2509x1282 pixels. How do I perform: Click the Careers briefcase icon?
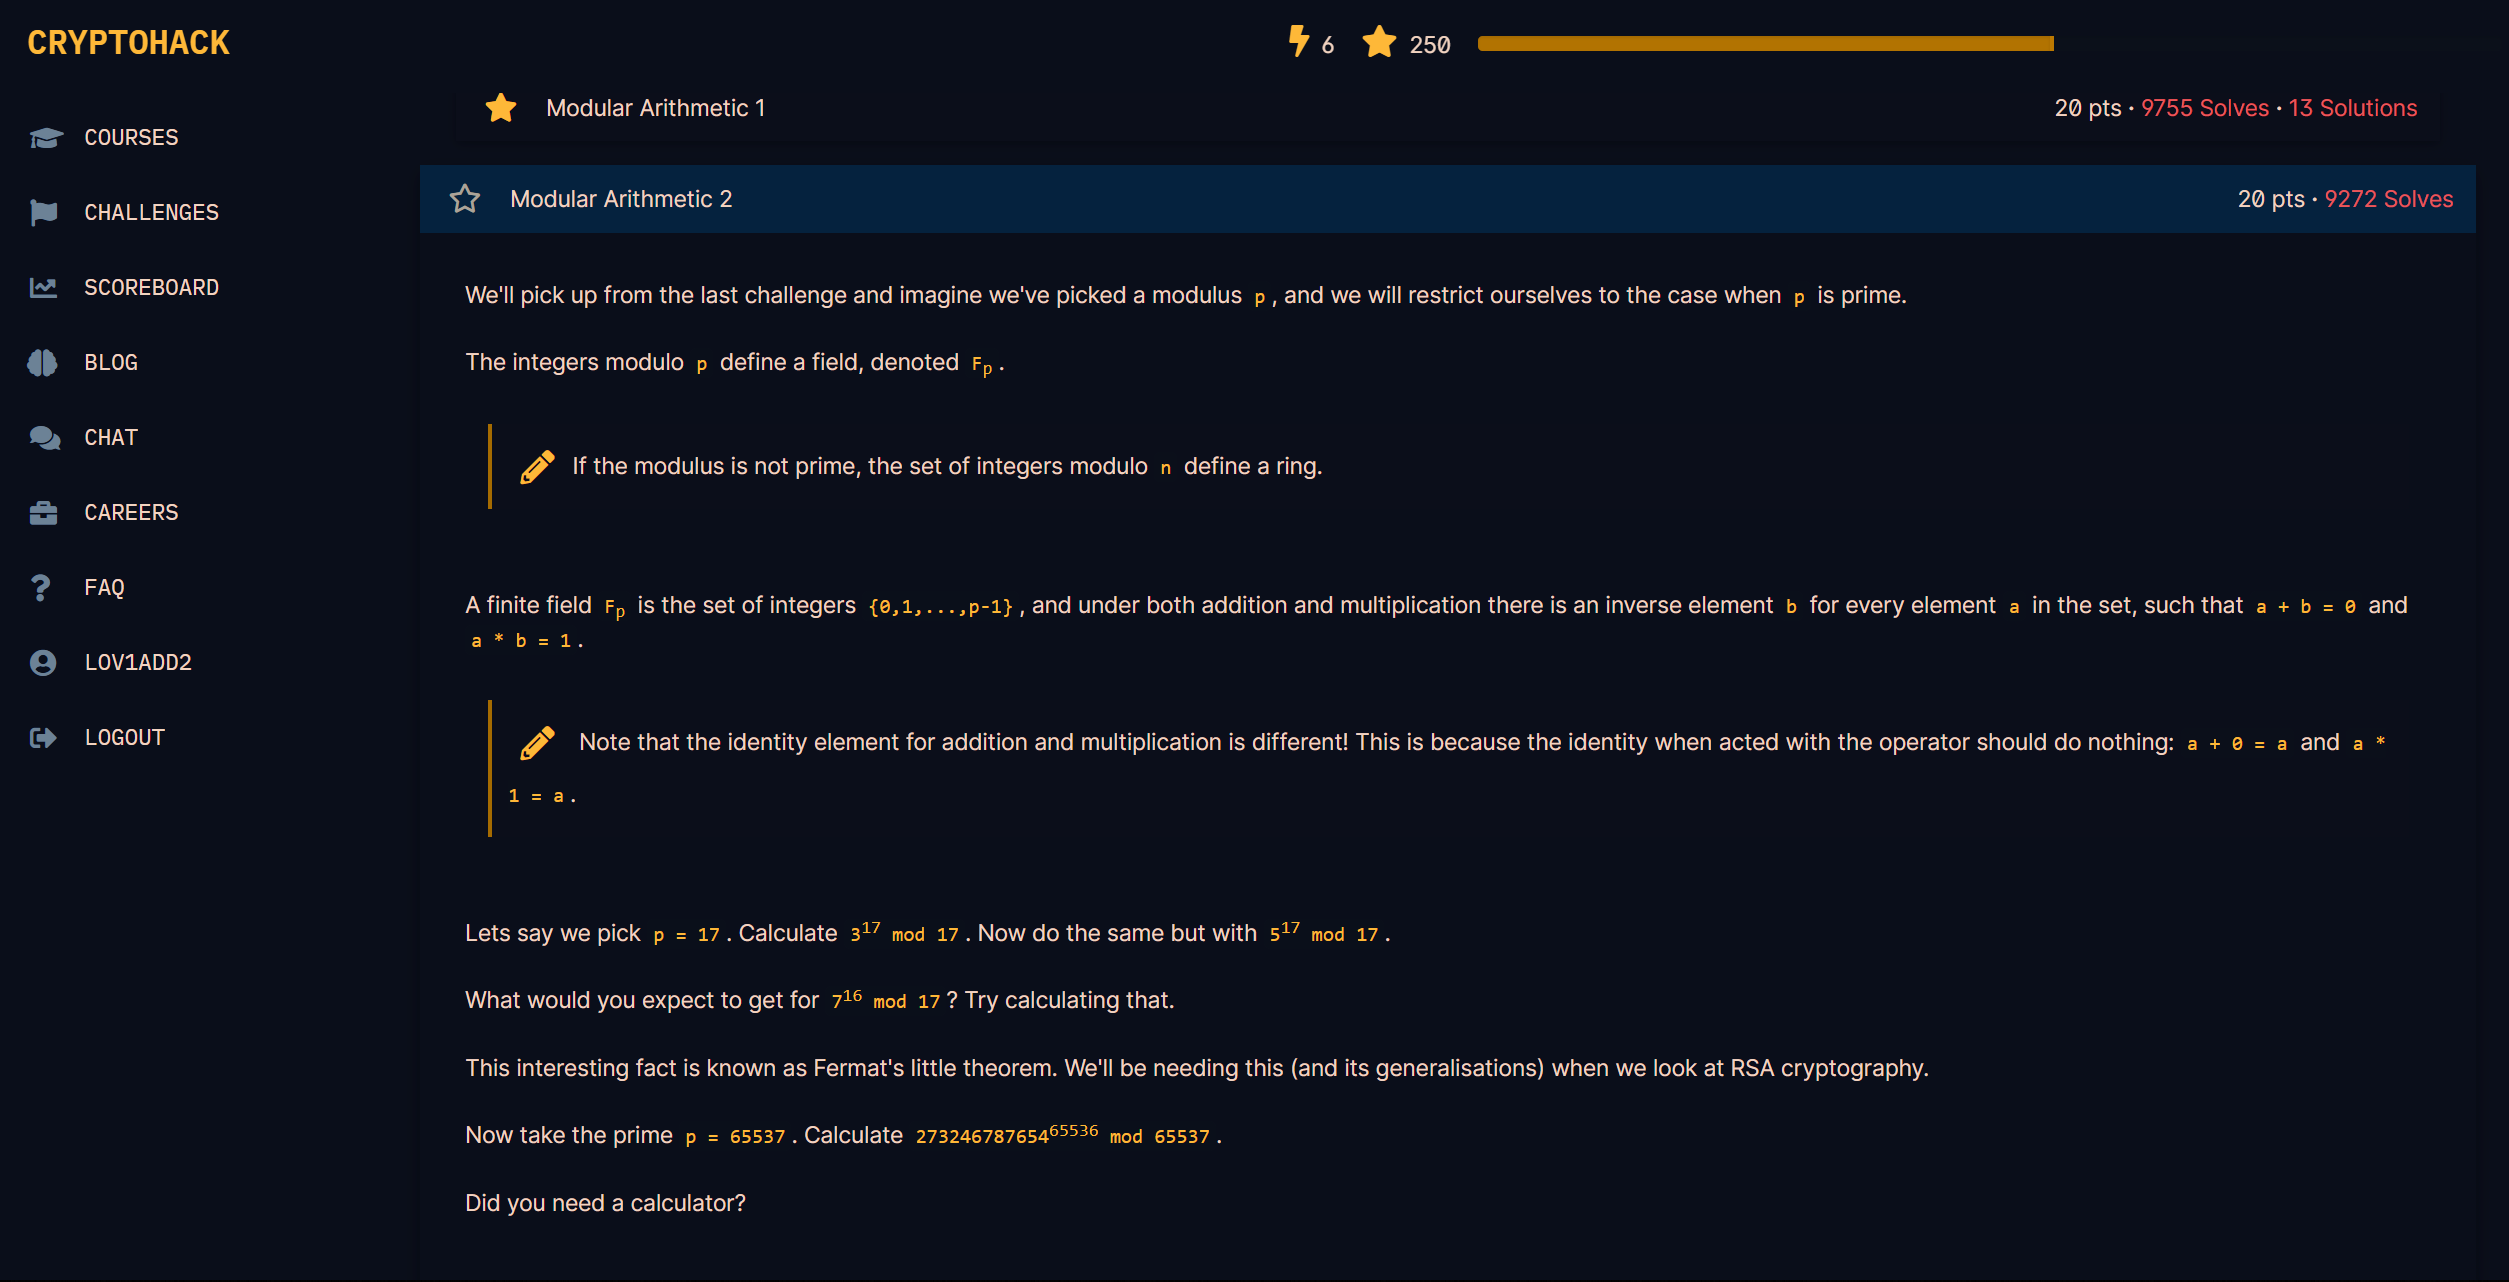tap(43, 513)
